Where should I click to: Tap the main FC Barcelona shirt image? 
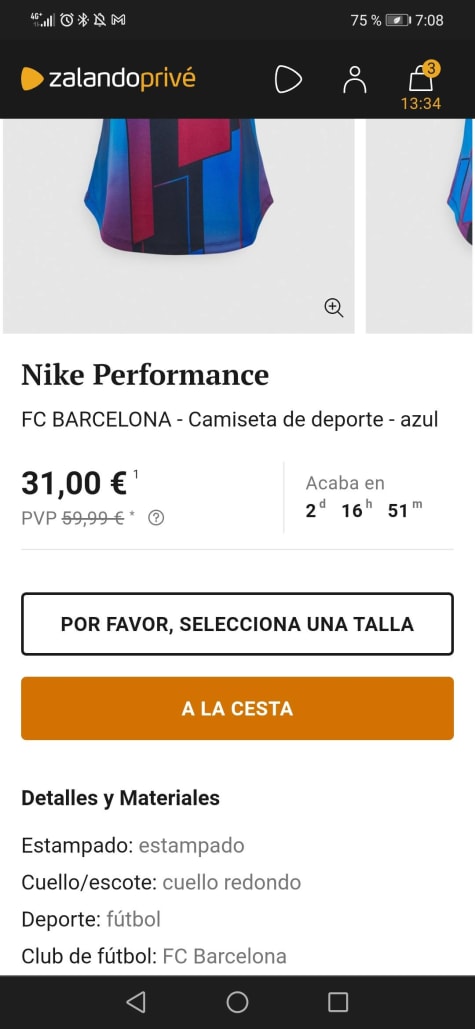[178, 226]
